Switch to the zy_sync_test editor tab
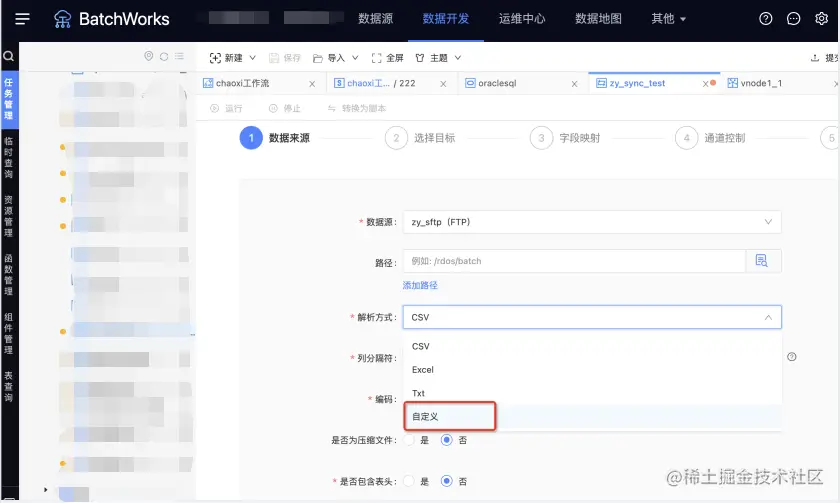This screenshot has height=503, width=840. click(x=638, y=84)
